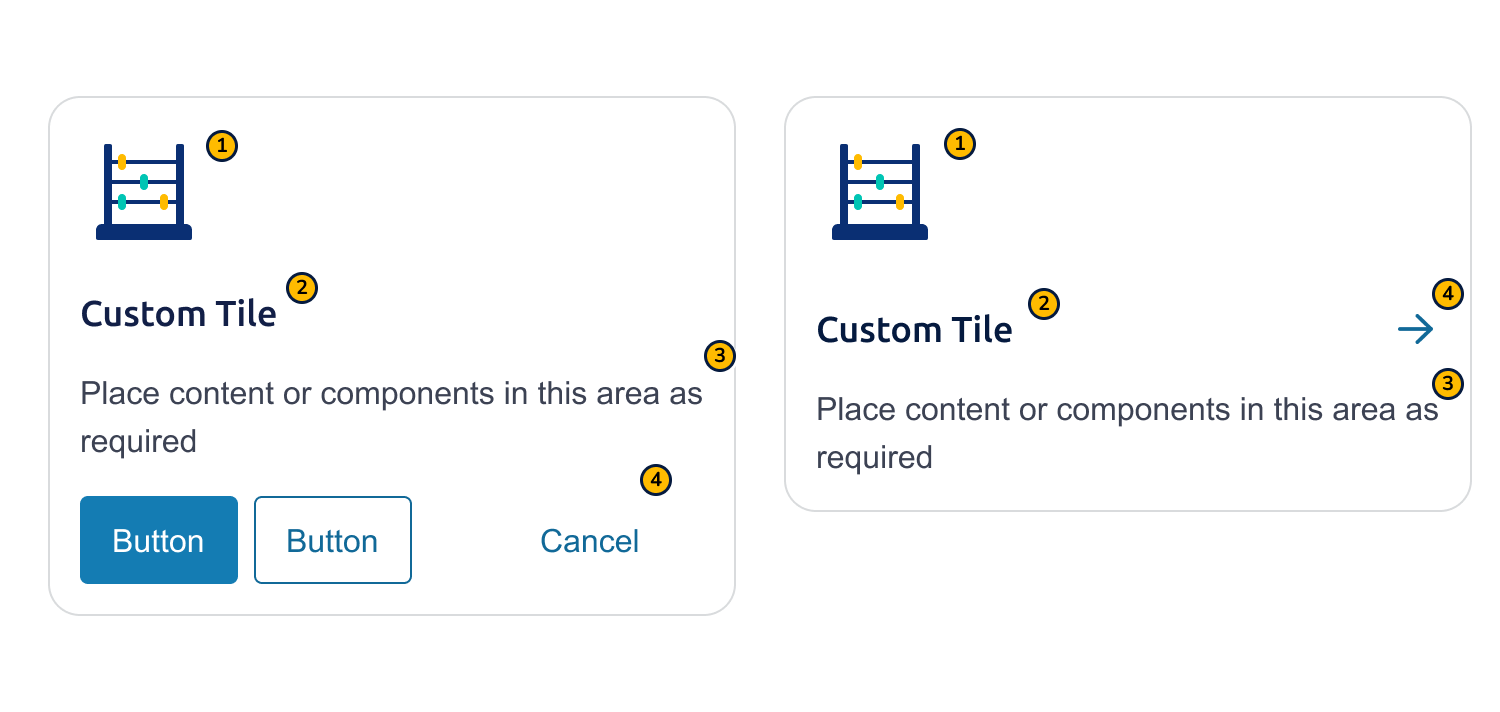Viewport: 1500px width, 712px height.
Task: Click the outlined white Button
Action: [333, 540]
